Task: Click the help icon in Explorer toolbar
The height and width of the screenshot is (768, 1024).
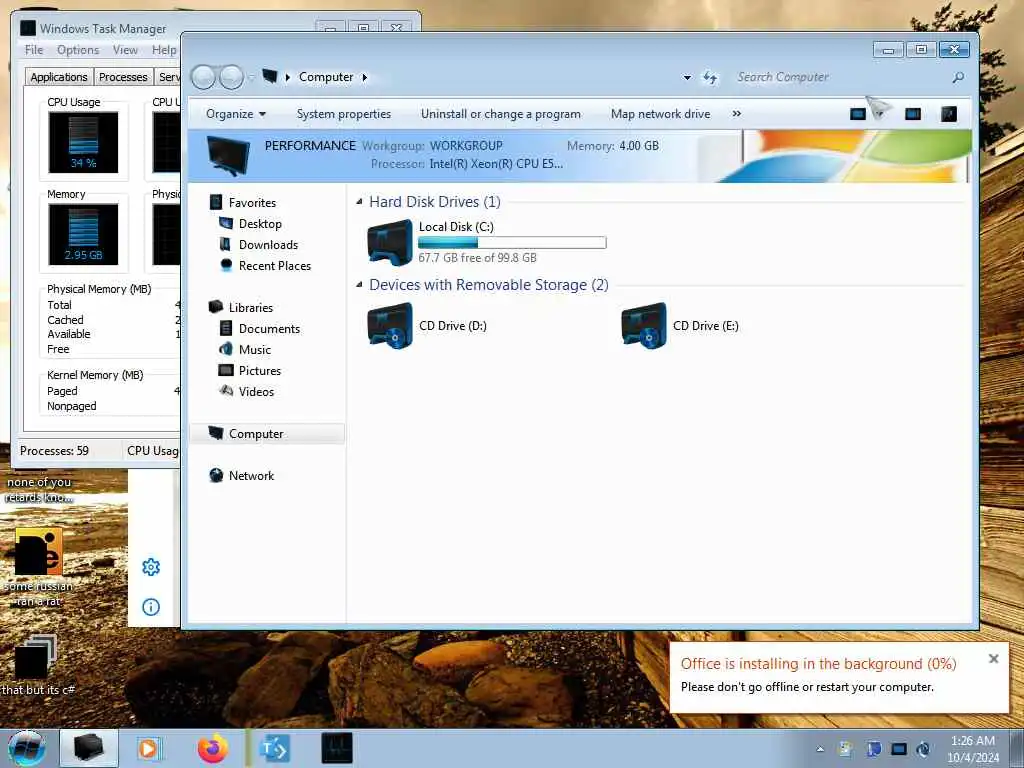Action: click(949, 114)
